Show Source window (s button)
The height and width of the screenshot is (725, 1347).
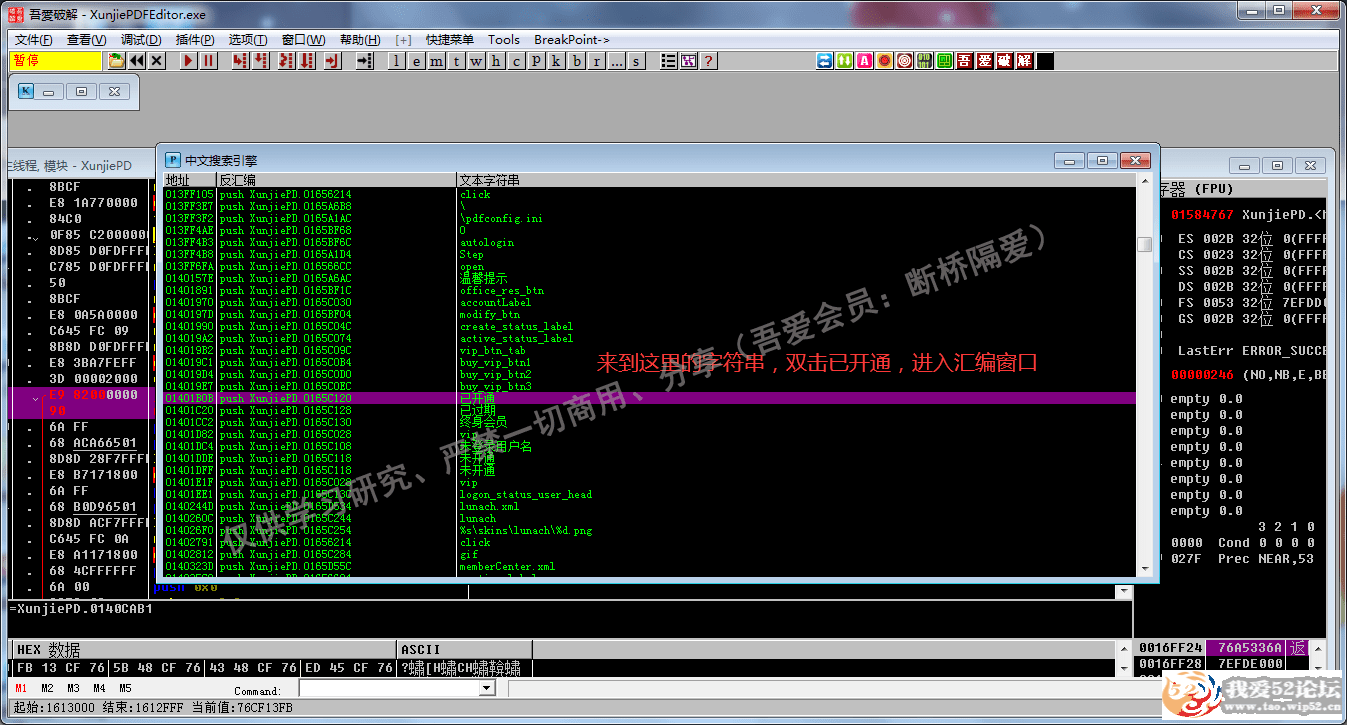(637, 61)
